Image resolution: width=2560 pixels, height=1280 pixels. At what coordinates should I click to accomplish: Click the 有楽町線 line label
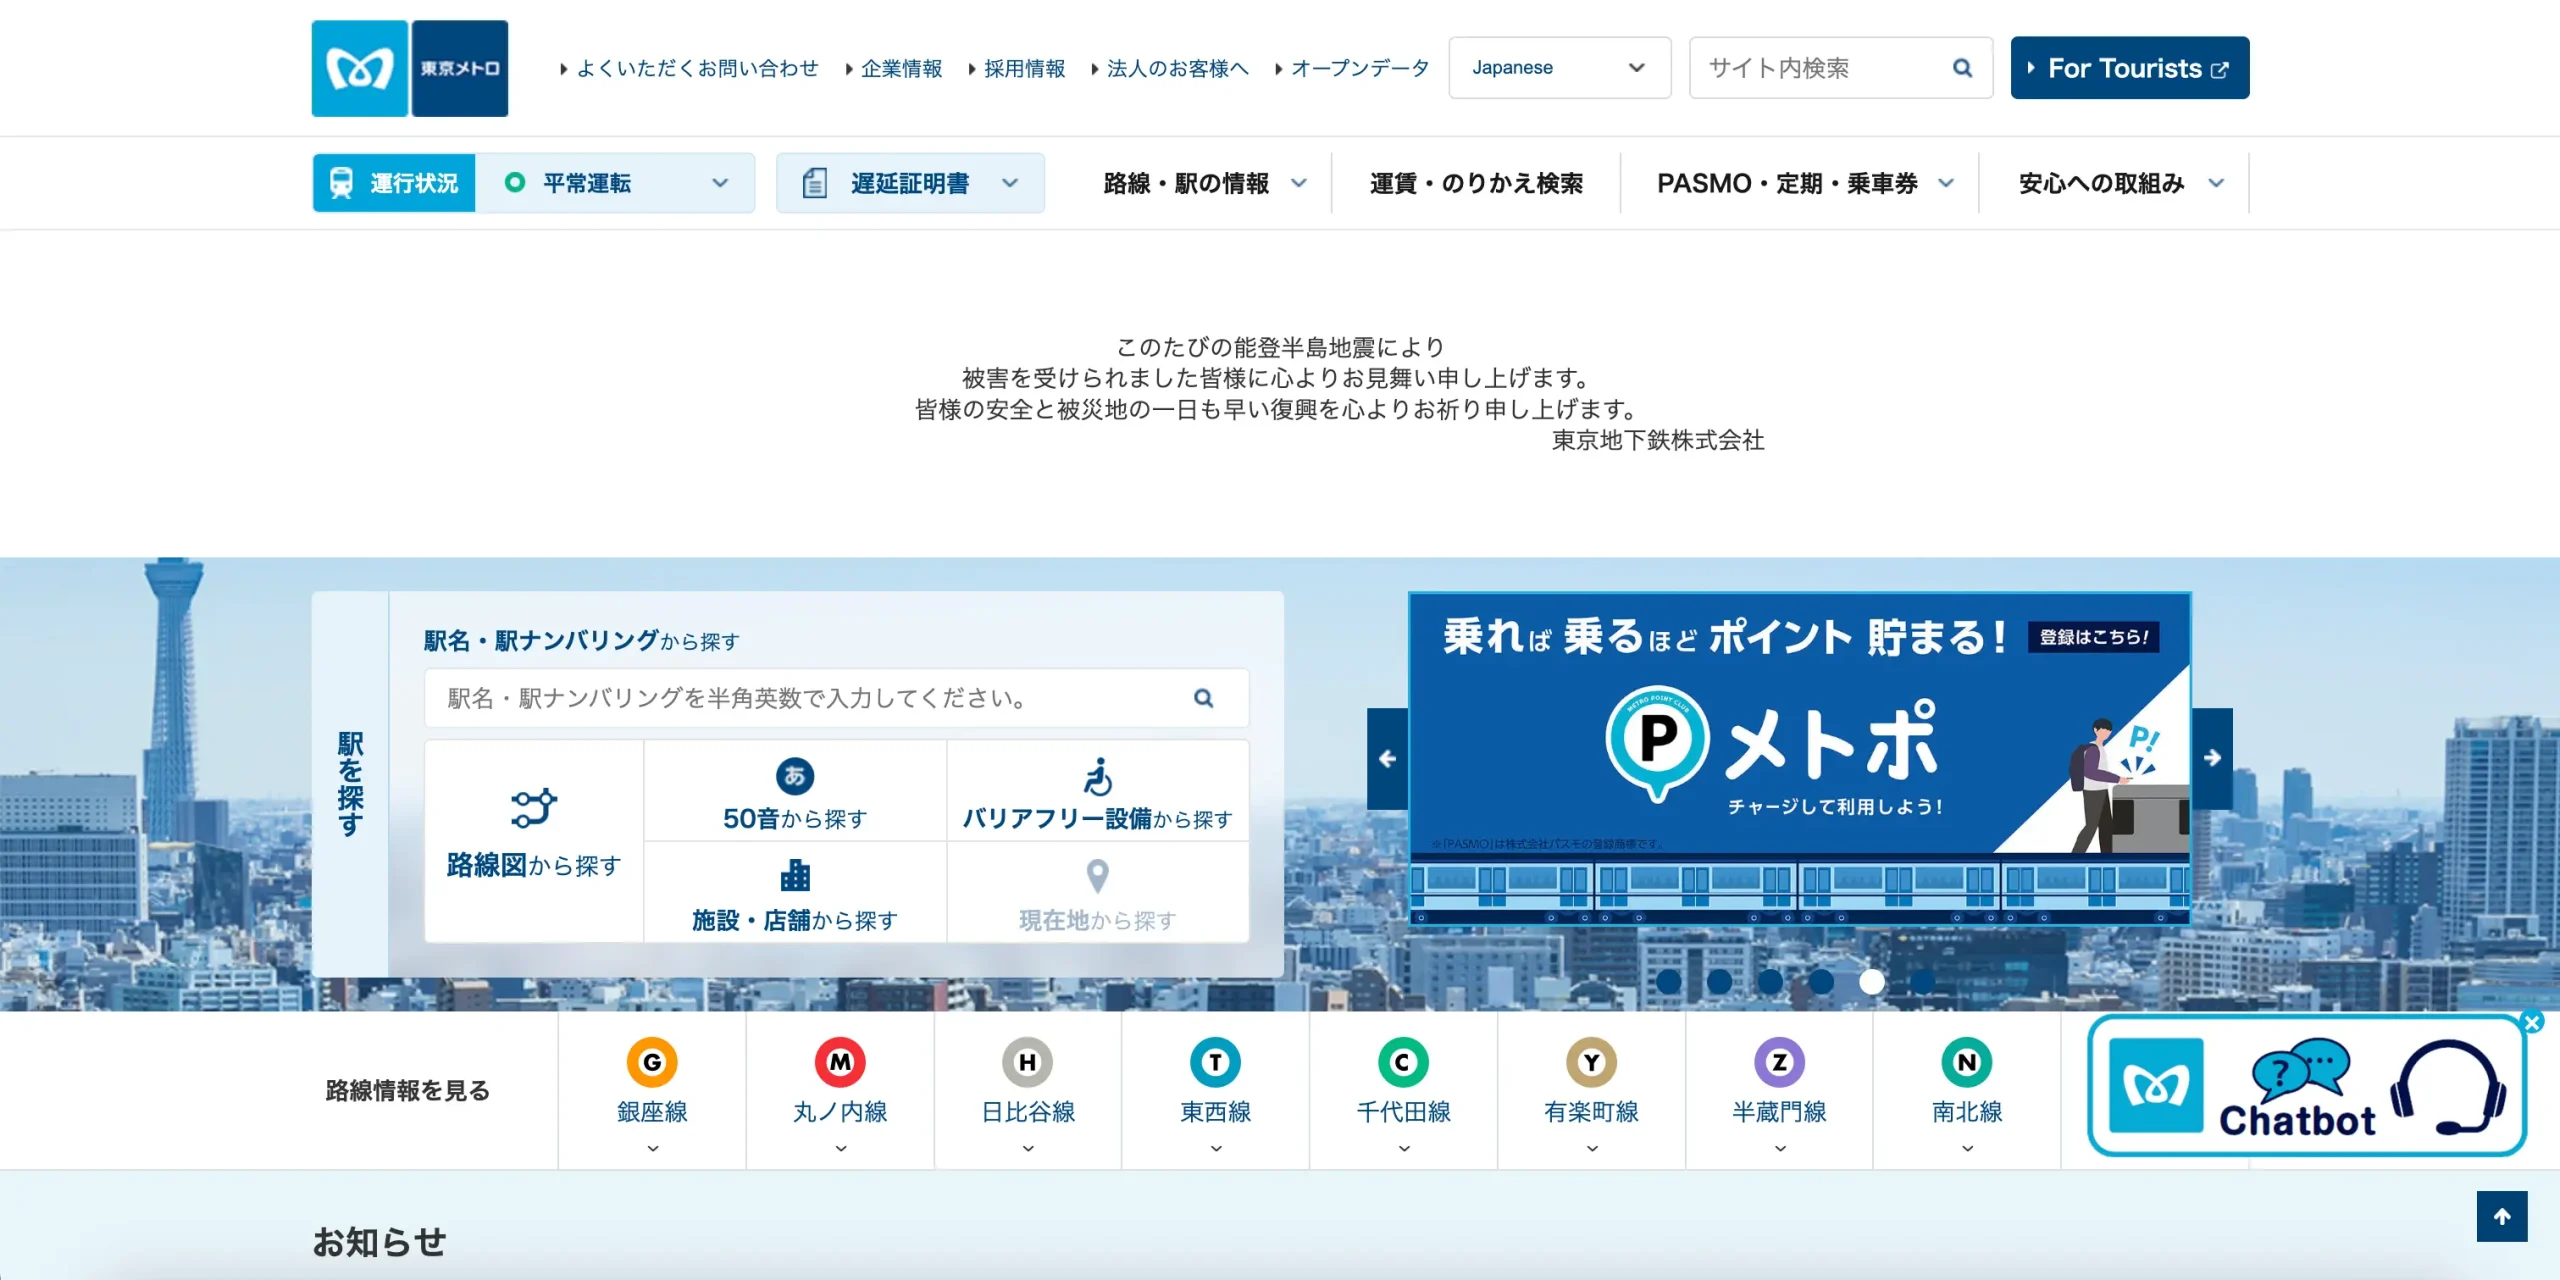coord(1591,1112)
